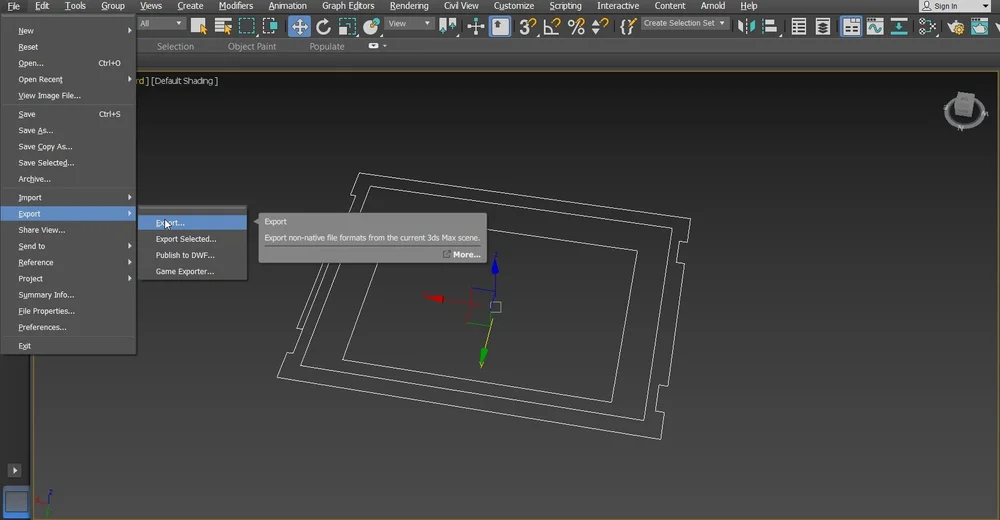This screenshot has width=1000, height=520.
Task: Open the Rendering menu
Action: (409, 6)
